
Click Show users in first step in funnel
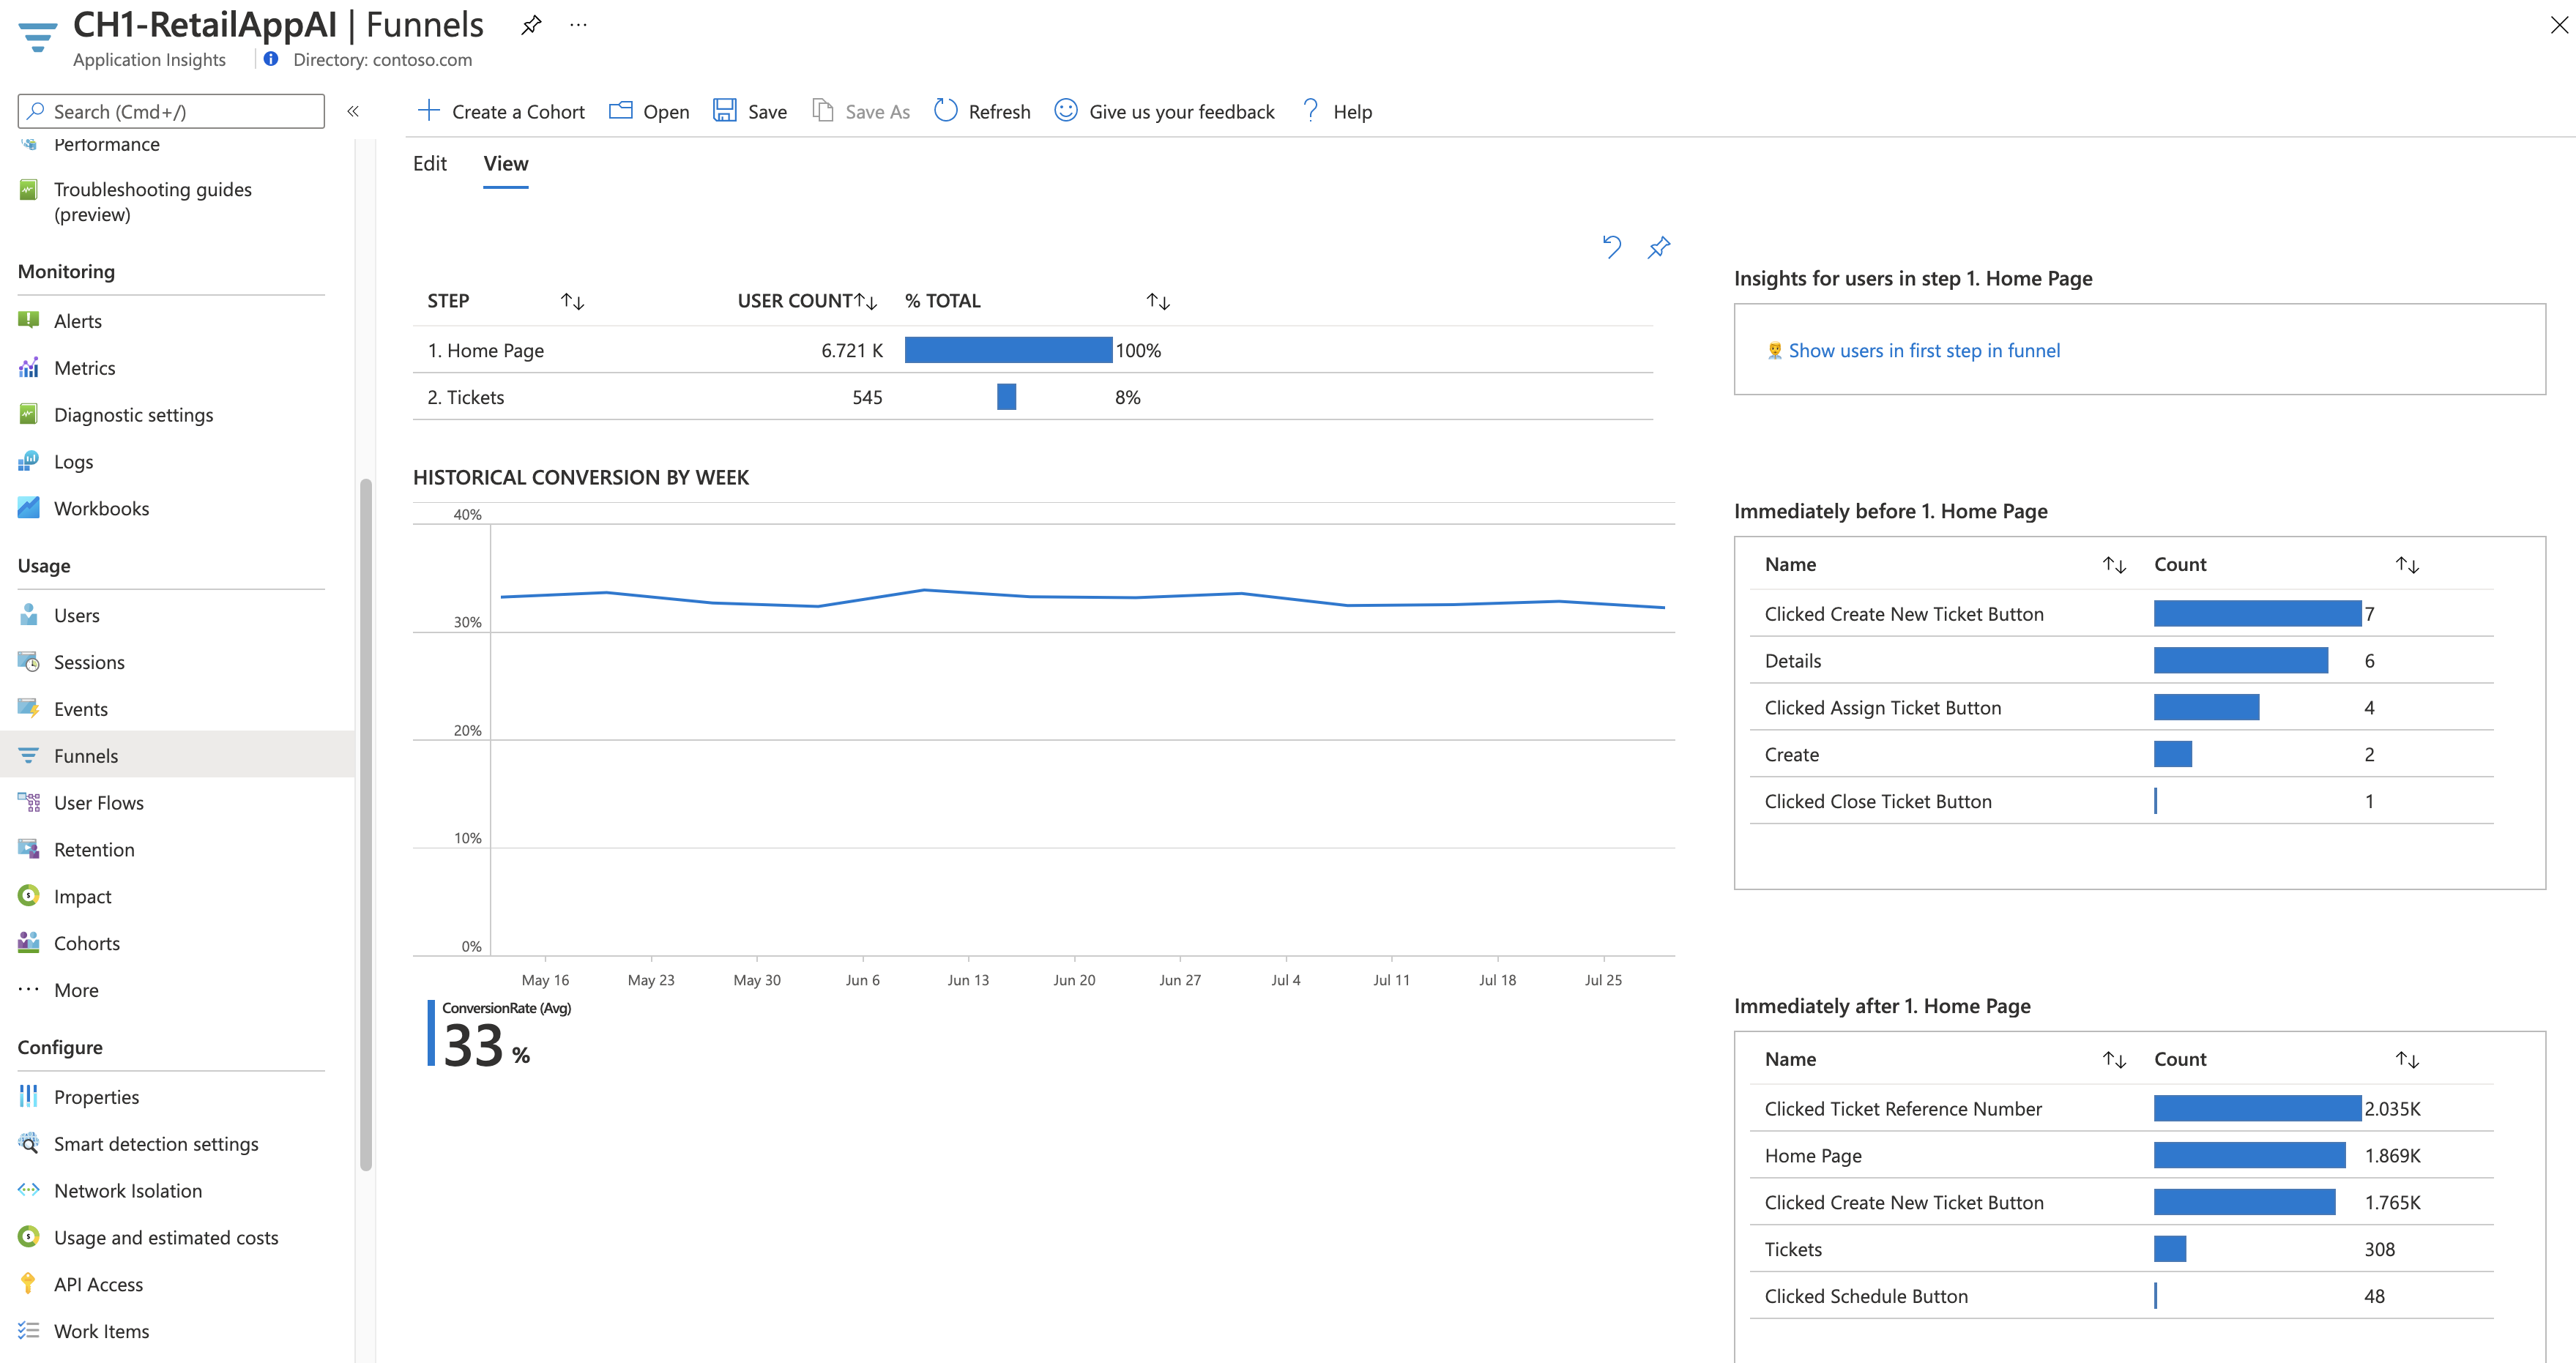1924,349
